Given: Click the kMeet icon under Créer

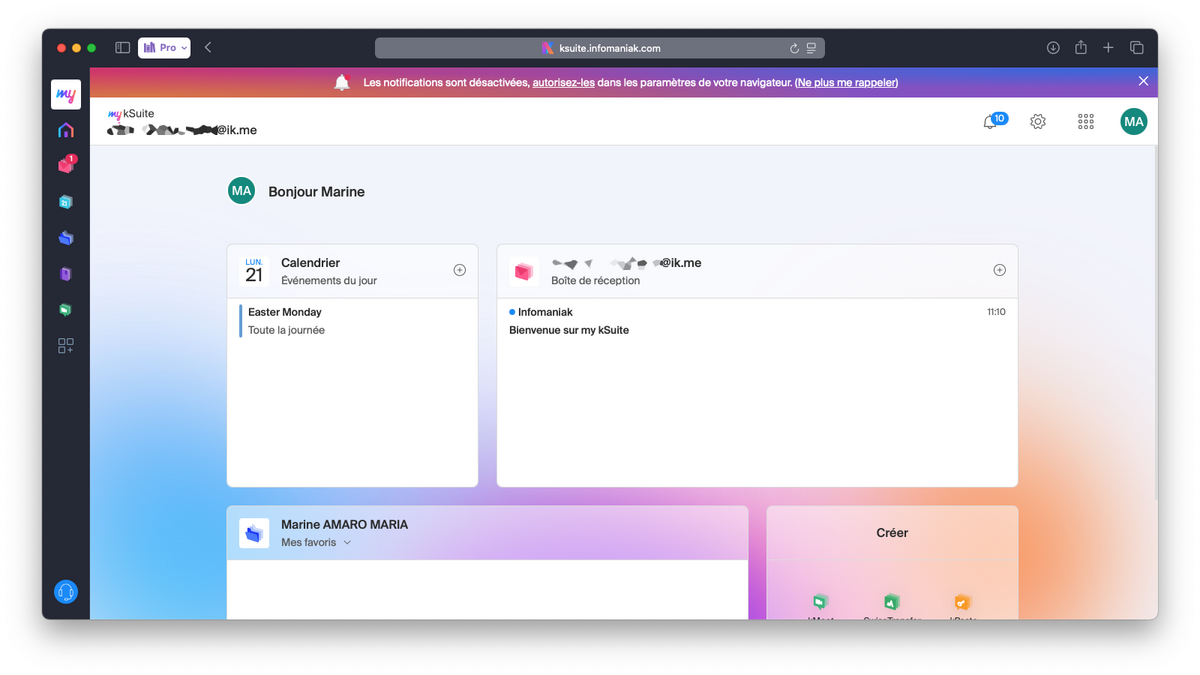Looking at the screenshot, I should coord(820,602).
